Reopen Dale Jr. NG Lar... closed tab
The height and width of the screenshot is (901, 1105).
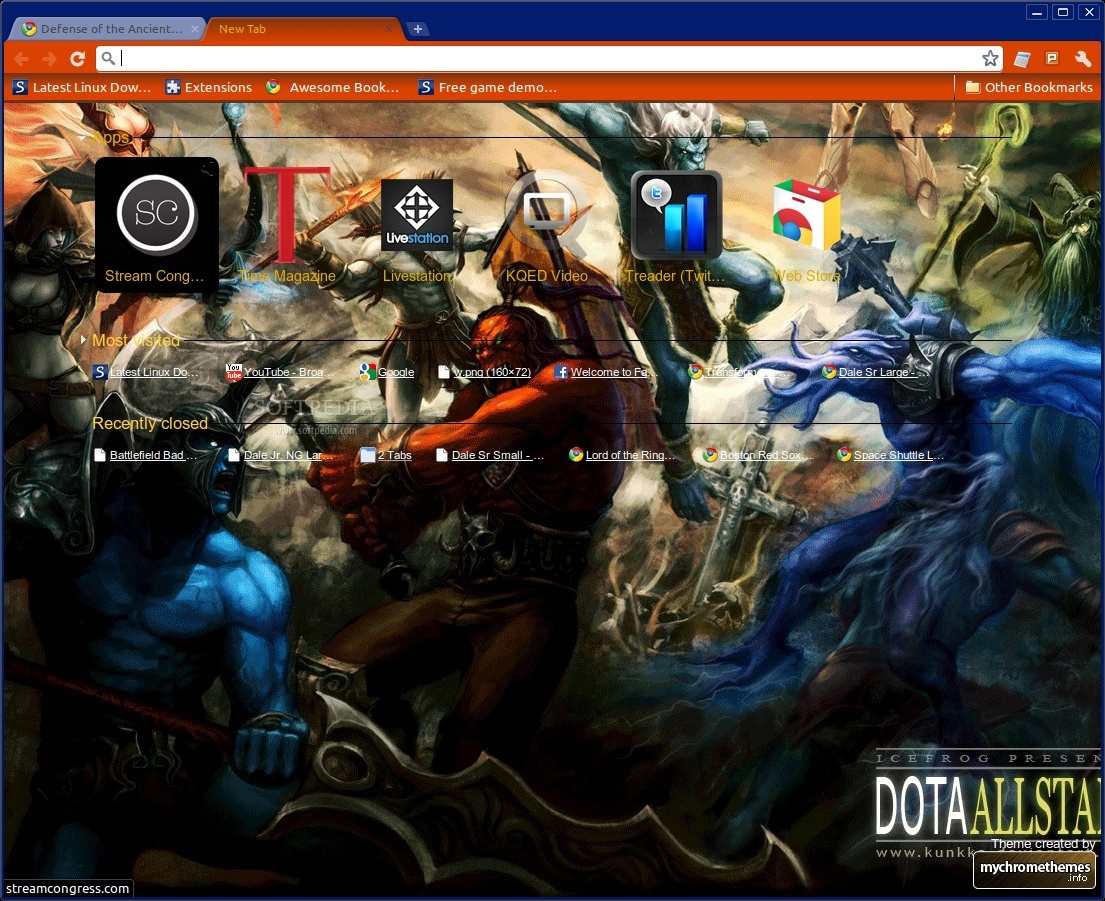pos(280,455)
